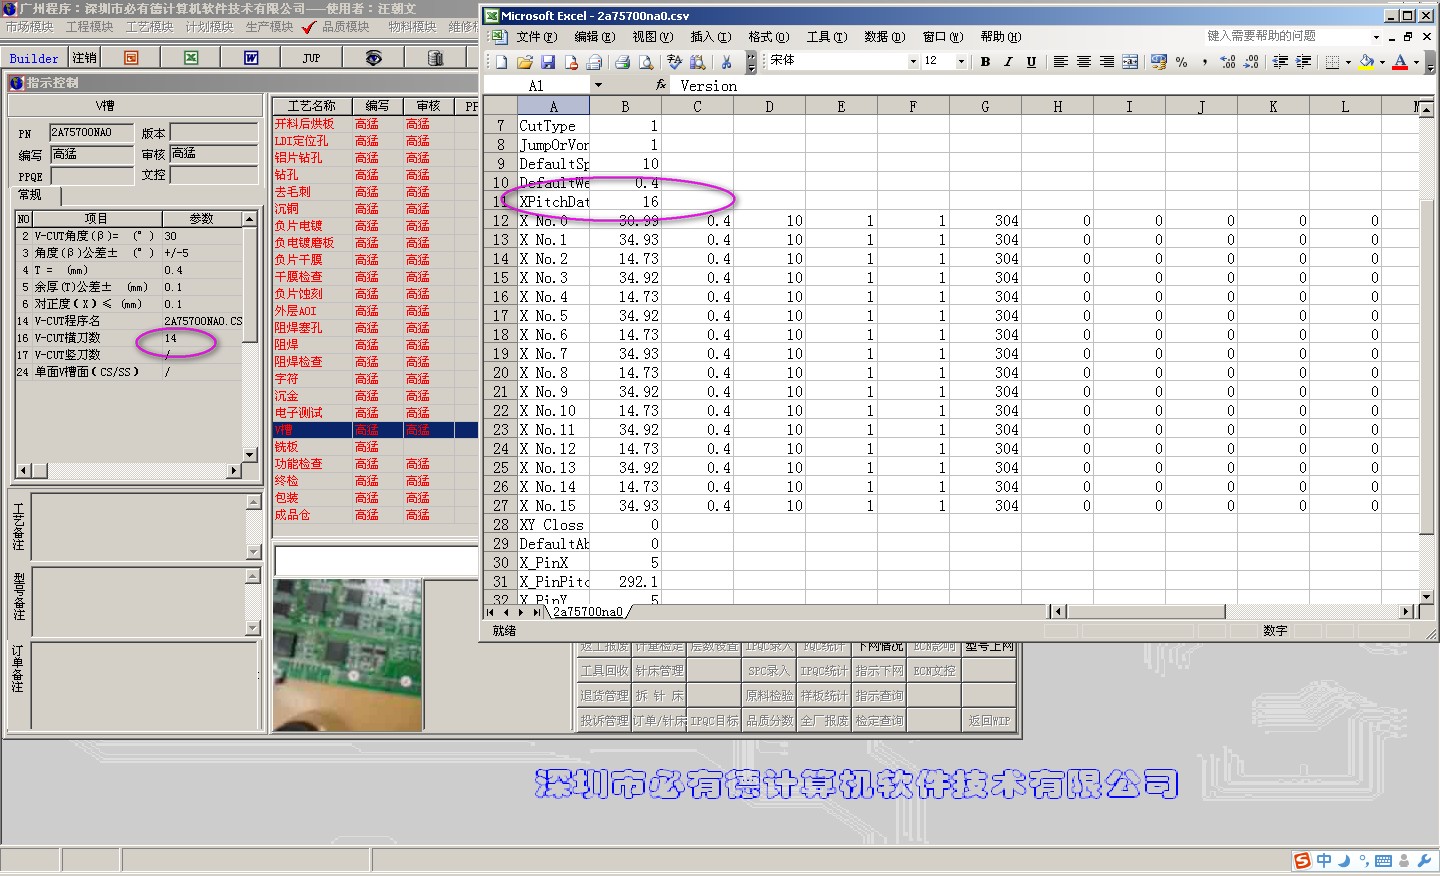The height and width of the screenshot is (876, 1440).
Task: Click soft keyboard icon in IME bar
Action: [x=1384, y=861]
